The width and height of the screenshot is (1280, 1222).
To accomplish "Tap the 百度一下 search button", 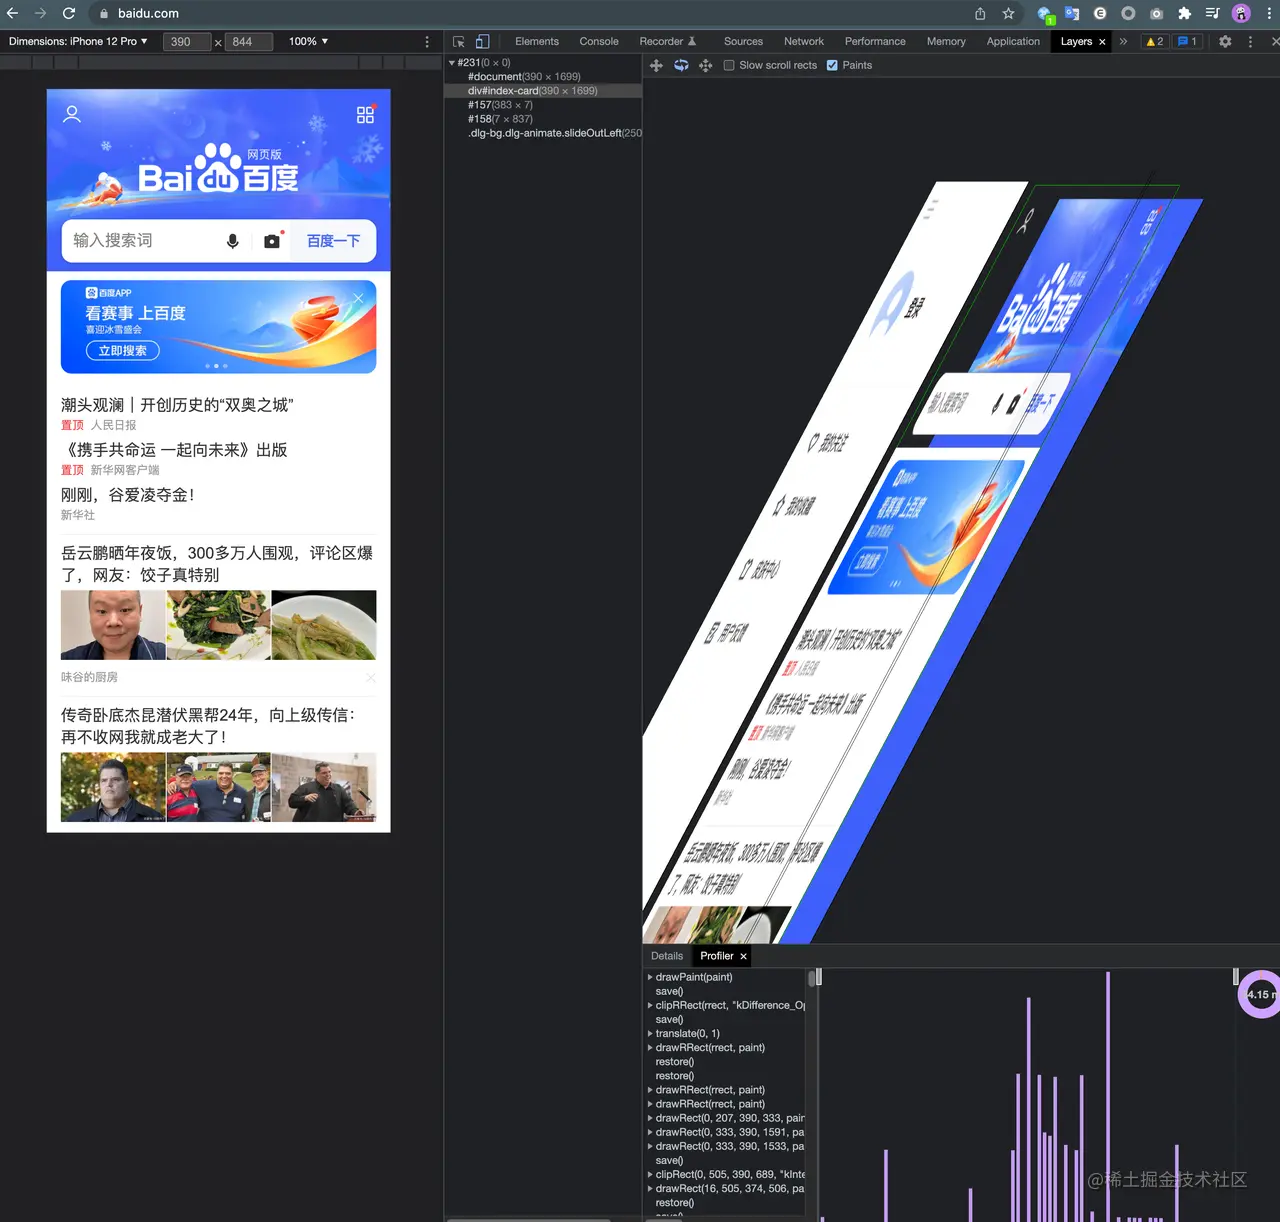I will [x=333, y=241].
